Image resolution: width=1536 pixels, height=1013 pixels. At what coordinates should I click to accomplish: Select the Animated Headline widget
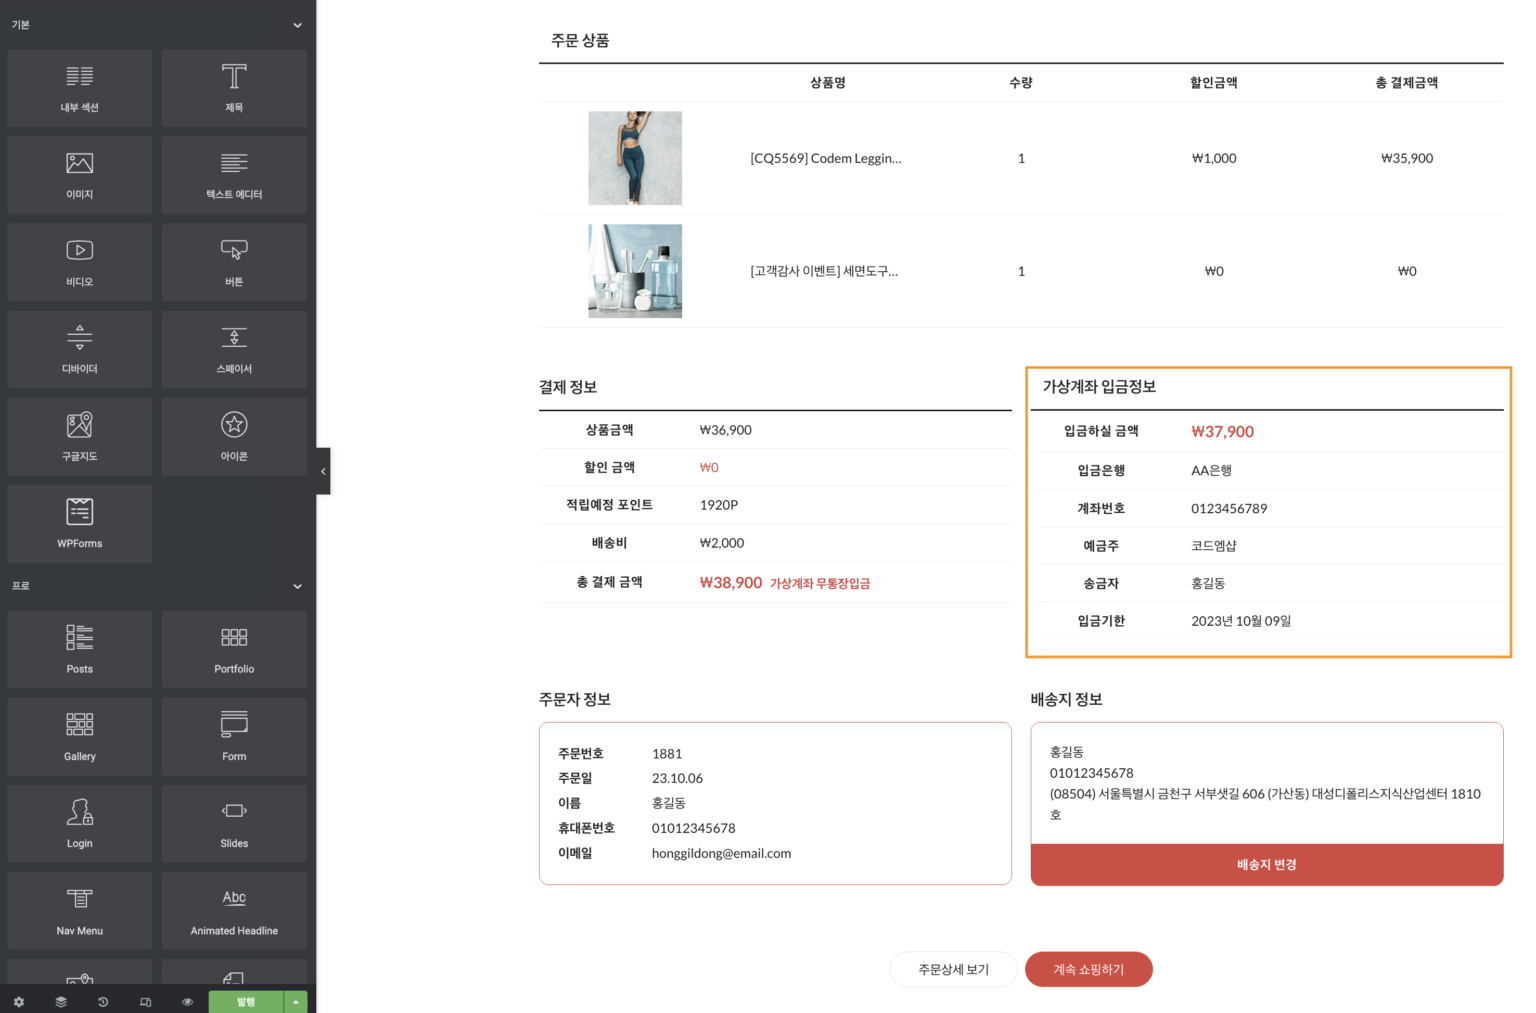point(234,910)
